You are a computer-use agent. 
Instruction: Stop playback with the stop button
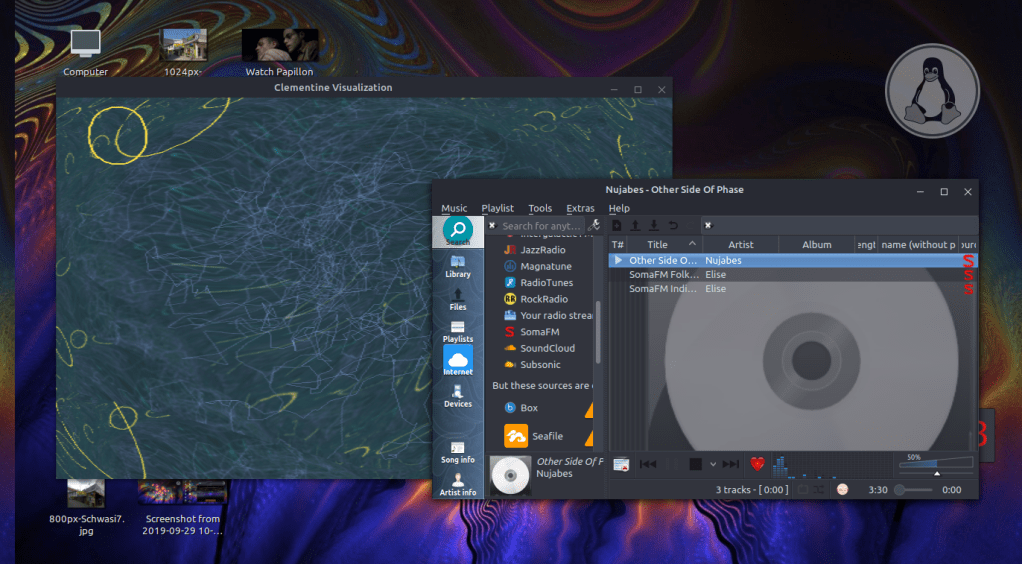point(696,464)
